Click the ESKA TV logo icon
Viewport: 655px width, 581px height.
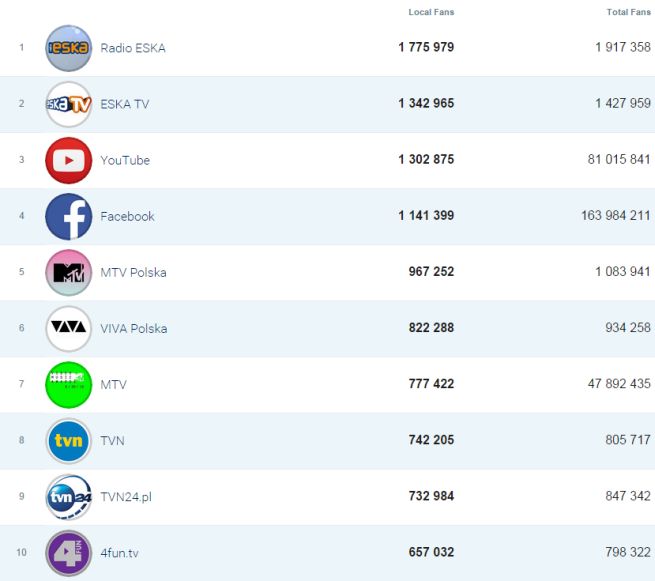[68, 104]
